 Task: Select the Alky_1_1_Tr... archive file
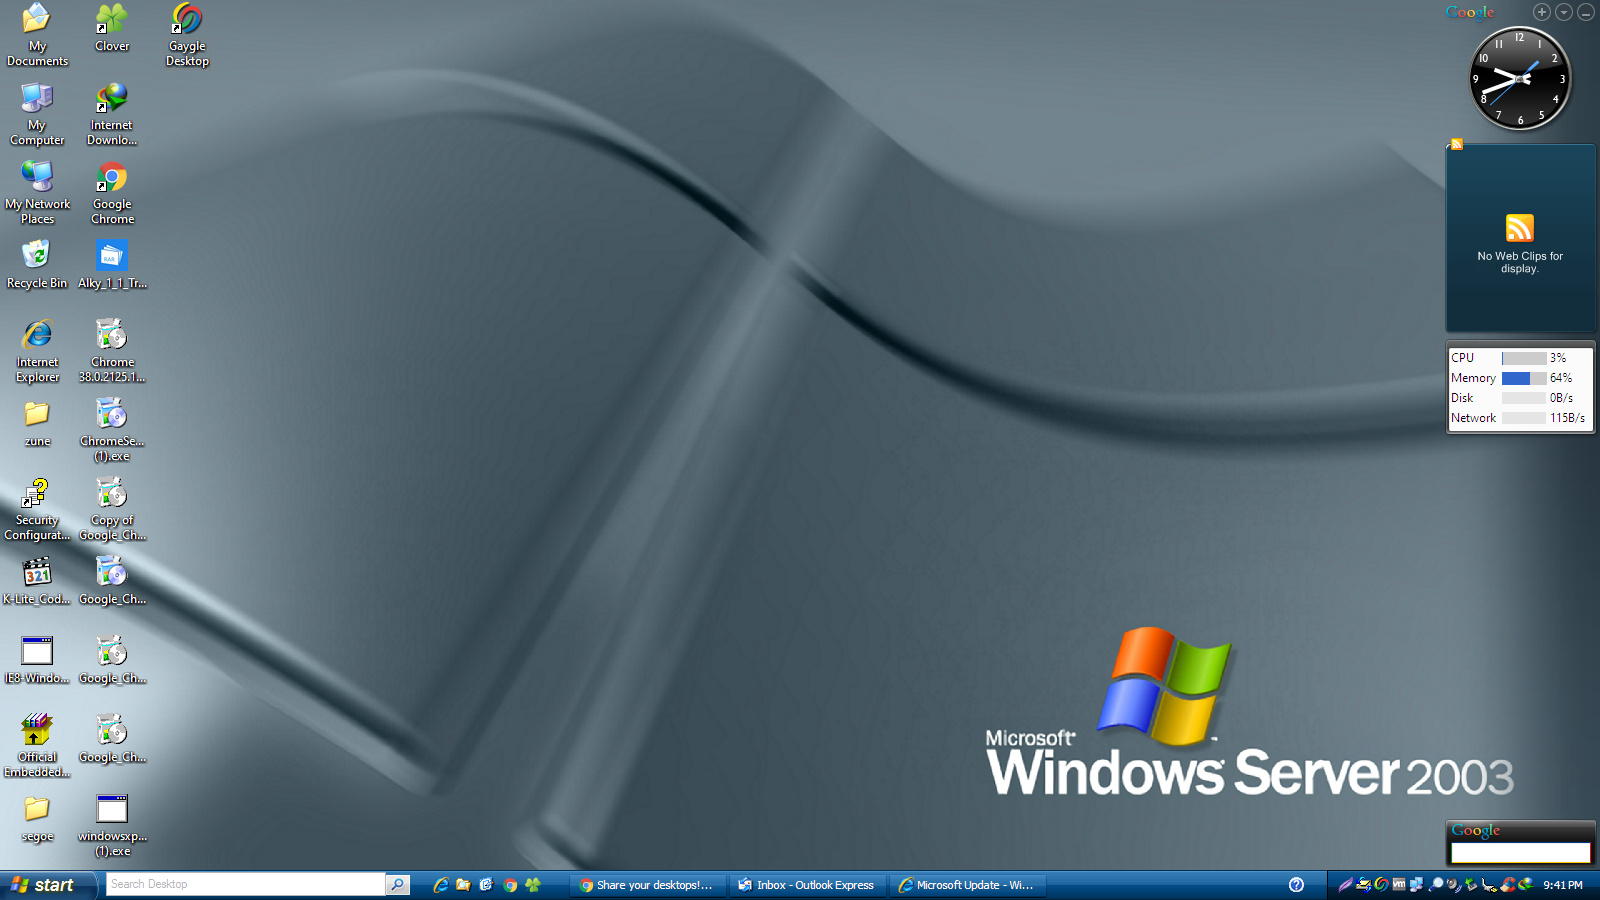point(112,265)
